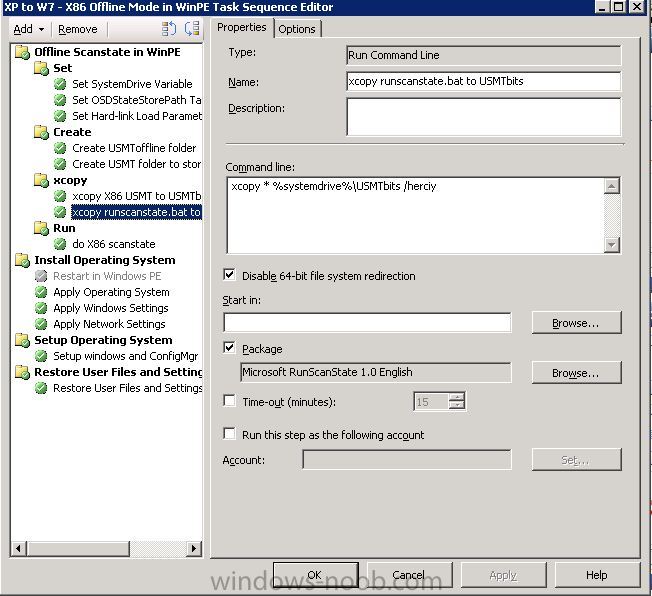Click the OK button
The height and width of the screenshot is (596, 652).
click(316, 575)
